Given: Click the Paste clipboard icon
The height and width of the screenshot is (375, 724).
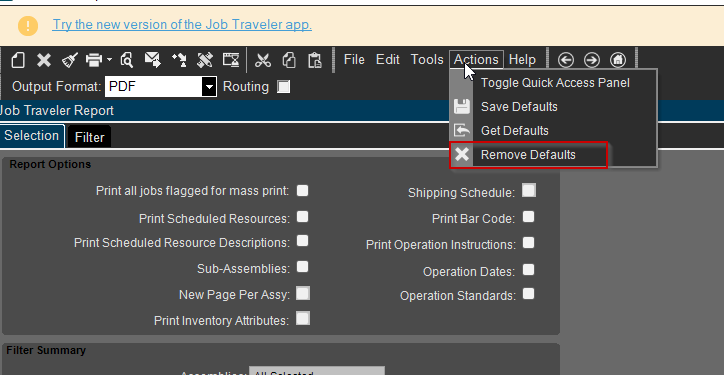Looking at the screenshot, I should [x=315, y=60].
